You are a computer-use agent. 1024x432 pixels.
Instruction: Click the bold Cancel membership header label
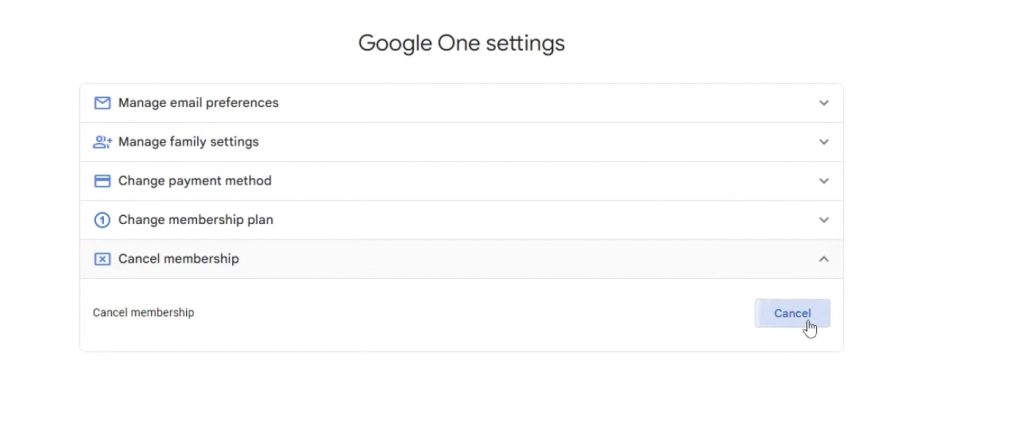tap(178, 259)
